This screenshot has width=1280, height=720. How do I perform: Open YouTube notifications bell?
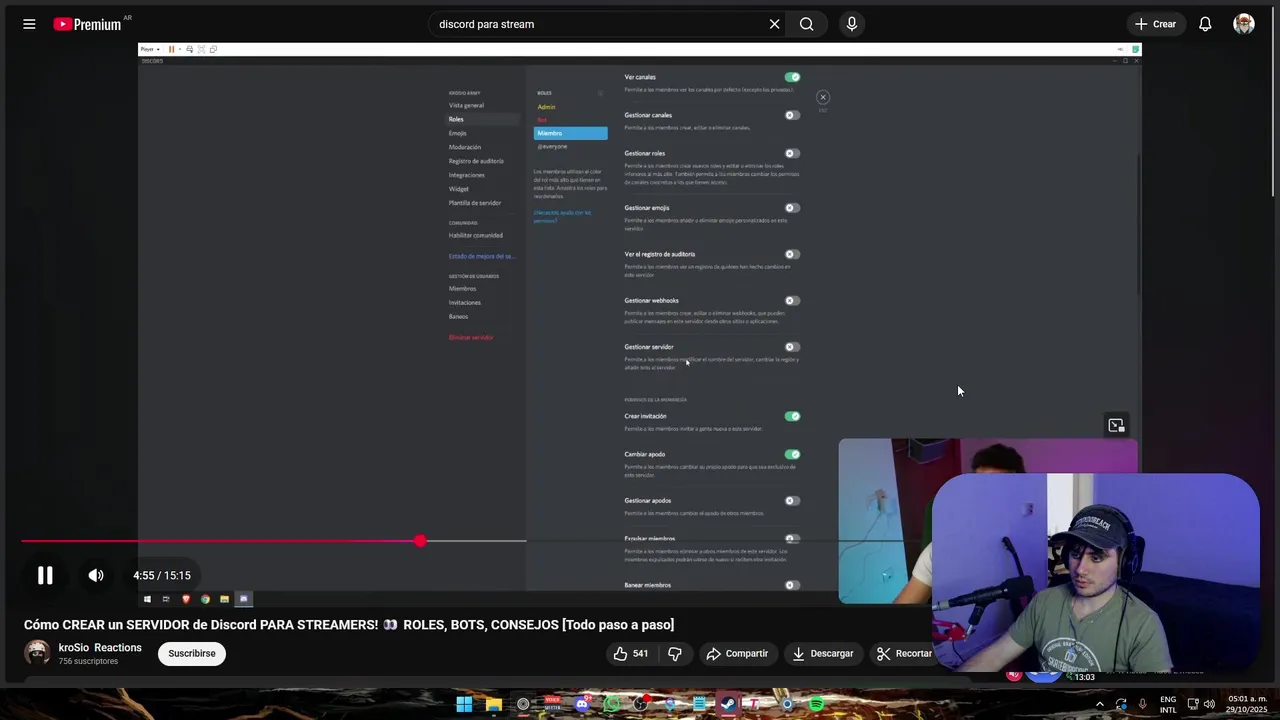(x=1205, y=24)
